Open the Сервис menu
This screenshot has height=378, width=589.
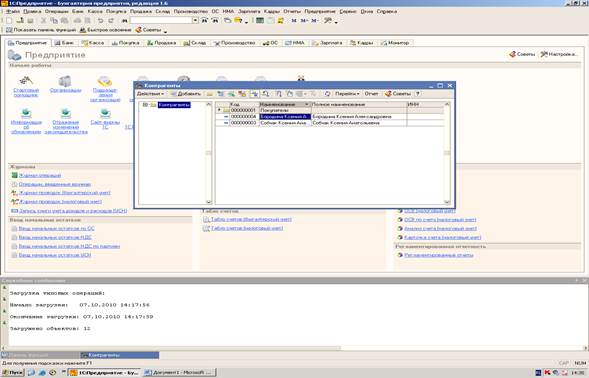coord(348,11)
